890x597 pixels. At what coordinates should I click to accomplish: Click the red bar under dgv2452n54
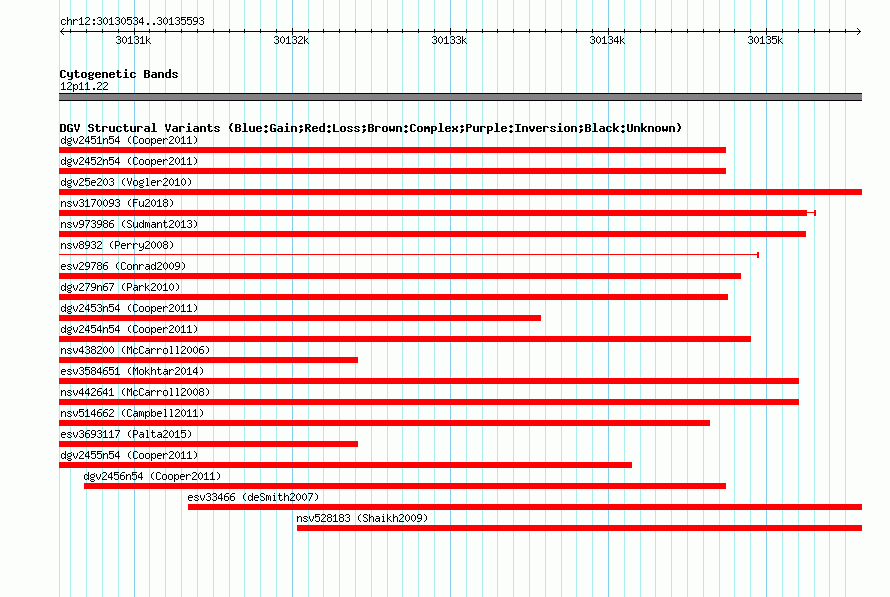392,171
